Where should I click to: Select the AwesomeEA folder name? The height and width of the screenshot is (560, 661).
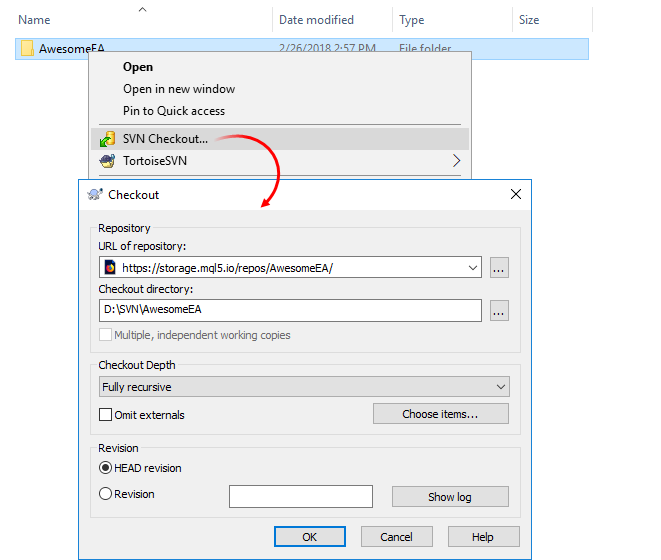click(x=72, y=49)
